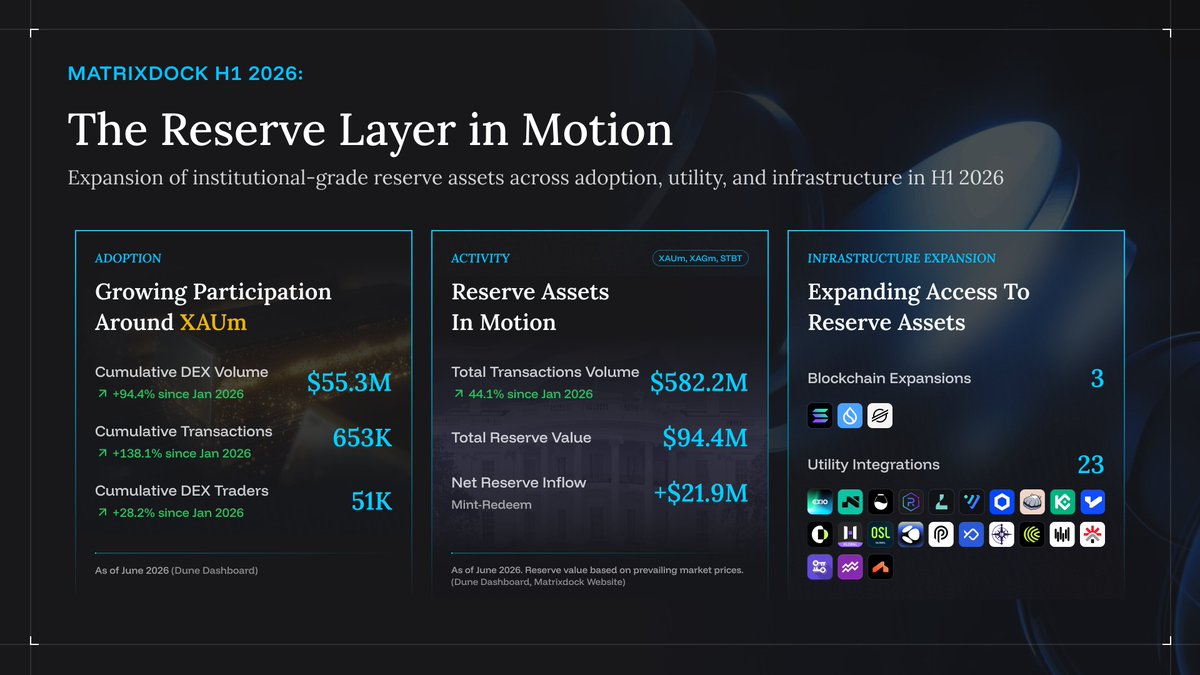Screen dimensions: 1200x675
Task: Click the Total Reserve Value label
Action: tap(521, 437)
